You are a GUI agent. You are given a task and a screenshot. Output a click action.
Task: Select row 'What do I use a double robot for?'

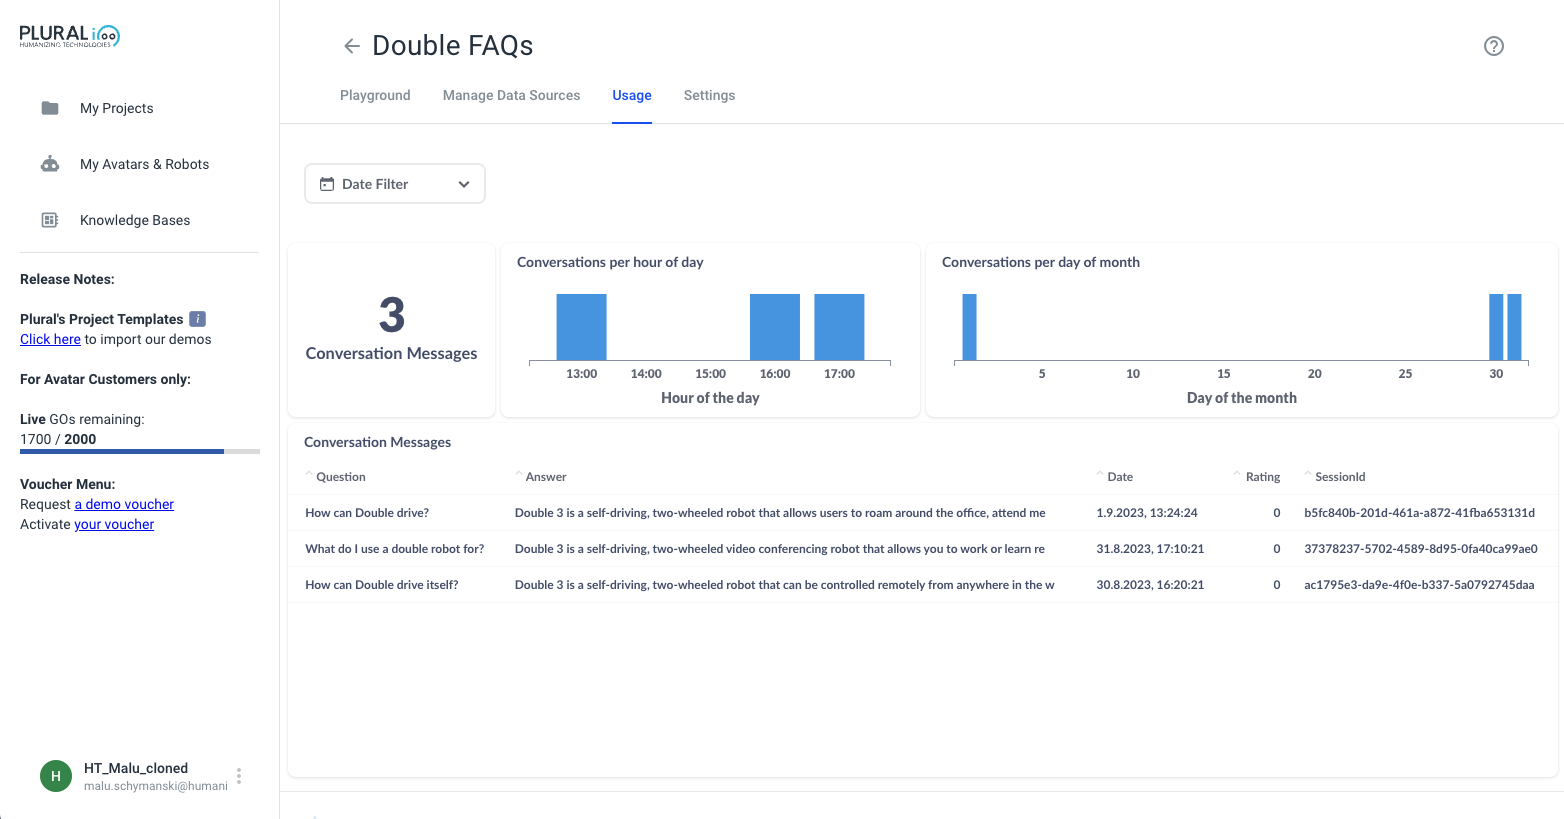[922, 549]
